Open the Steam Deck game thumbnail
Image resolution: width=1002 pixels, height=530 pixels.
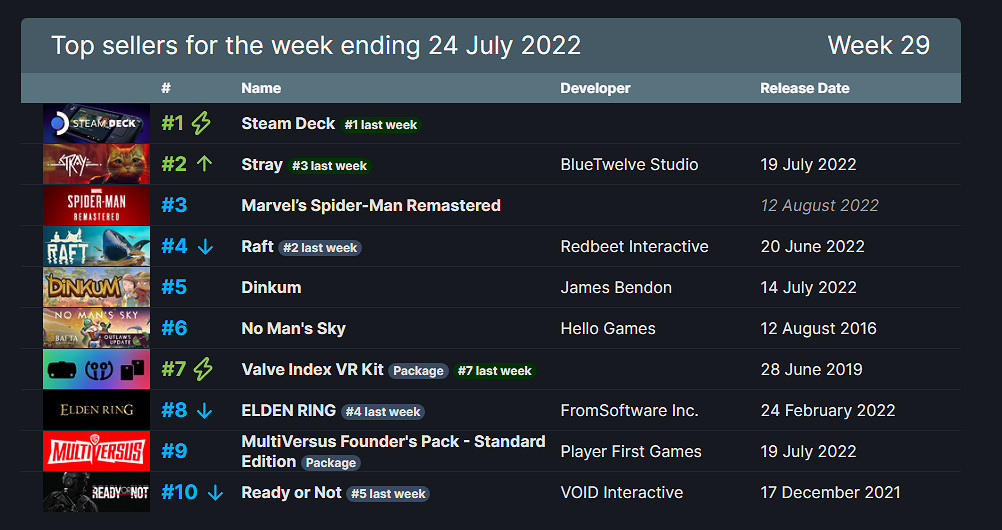click(x=96, y=123)
